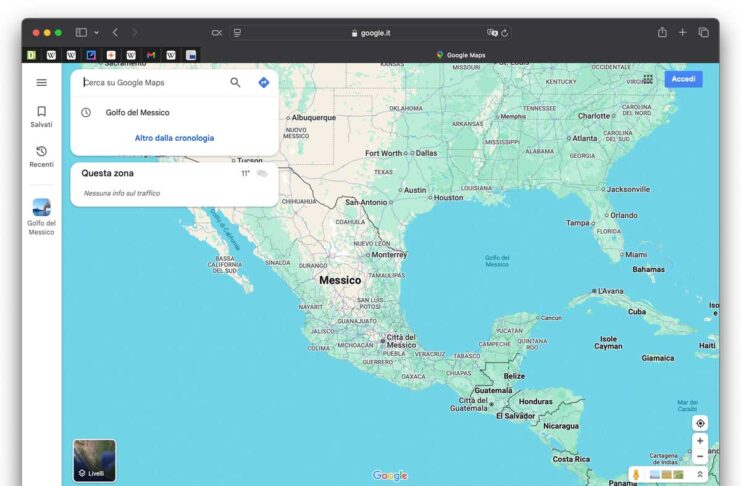The width and height of the screenshot is (741, 486).
Task: Open a new tab with plus
Action: pyautogui.click(x=682, y=32)
